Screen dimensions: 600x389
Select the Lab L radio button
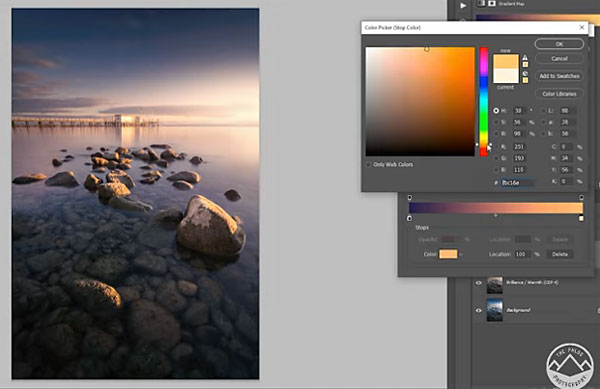tap(544, 111)
